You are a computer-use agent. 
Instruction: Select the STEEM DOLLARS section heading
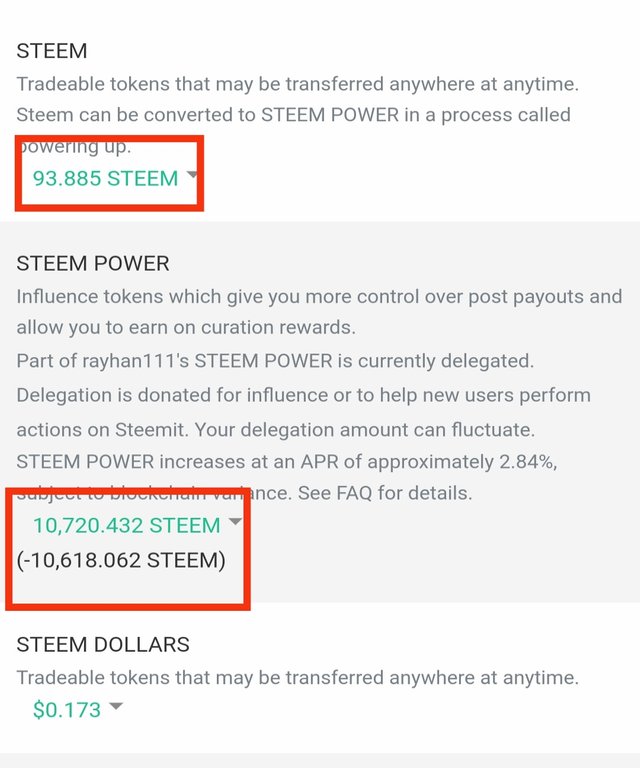click(103, 645)
